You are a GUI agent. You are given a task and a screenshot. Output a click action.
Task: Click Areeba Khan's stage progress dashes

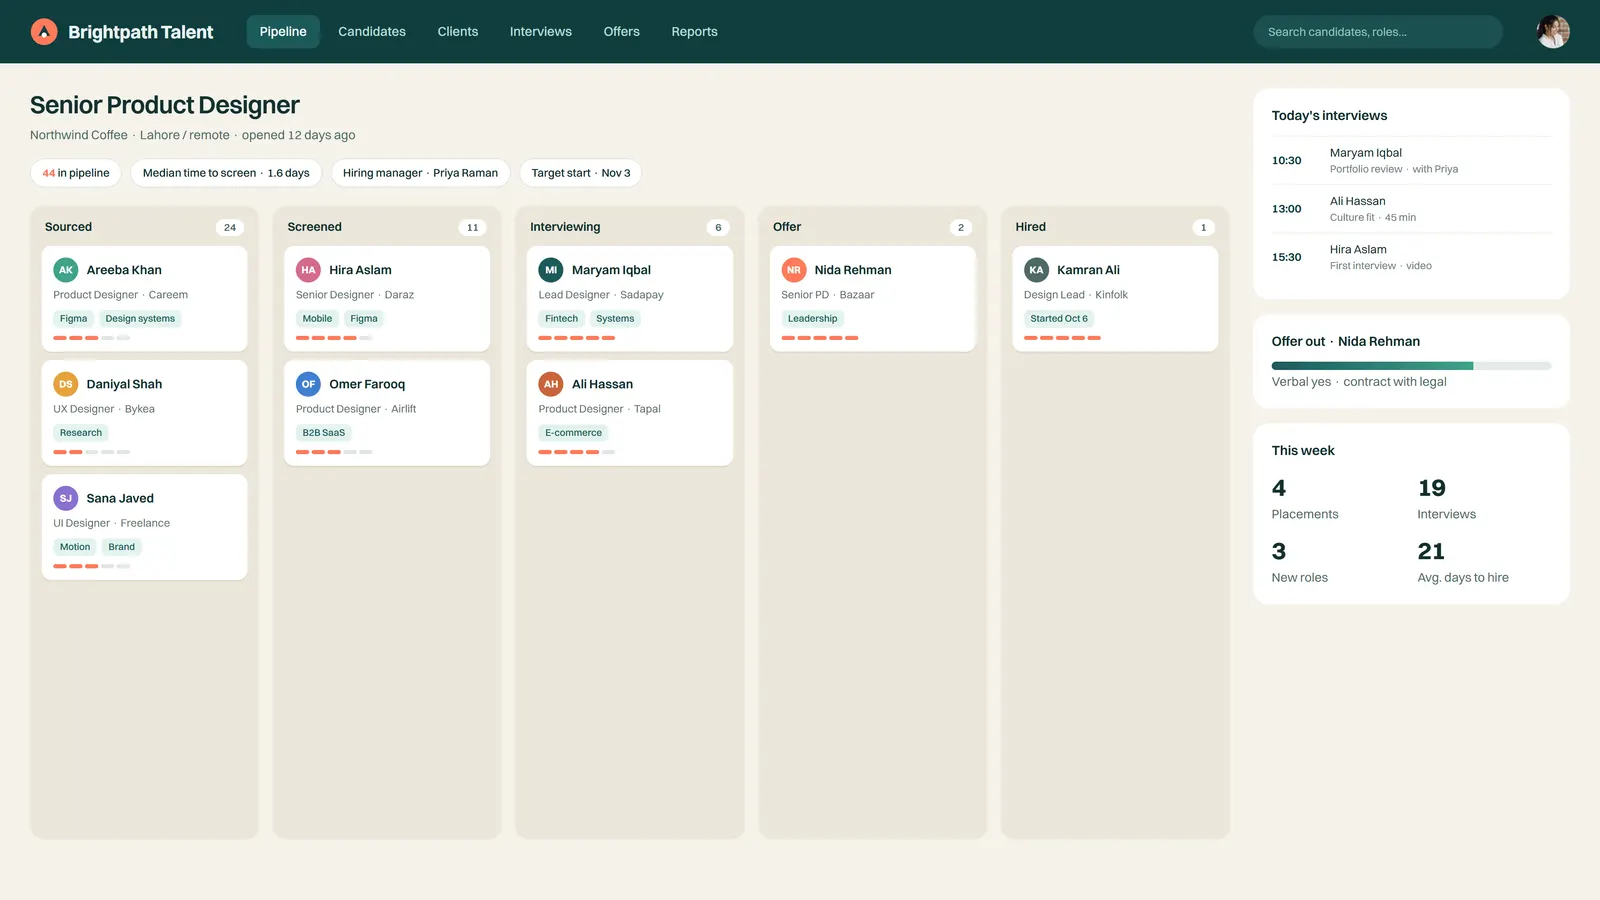point(92,338)
